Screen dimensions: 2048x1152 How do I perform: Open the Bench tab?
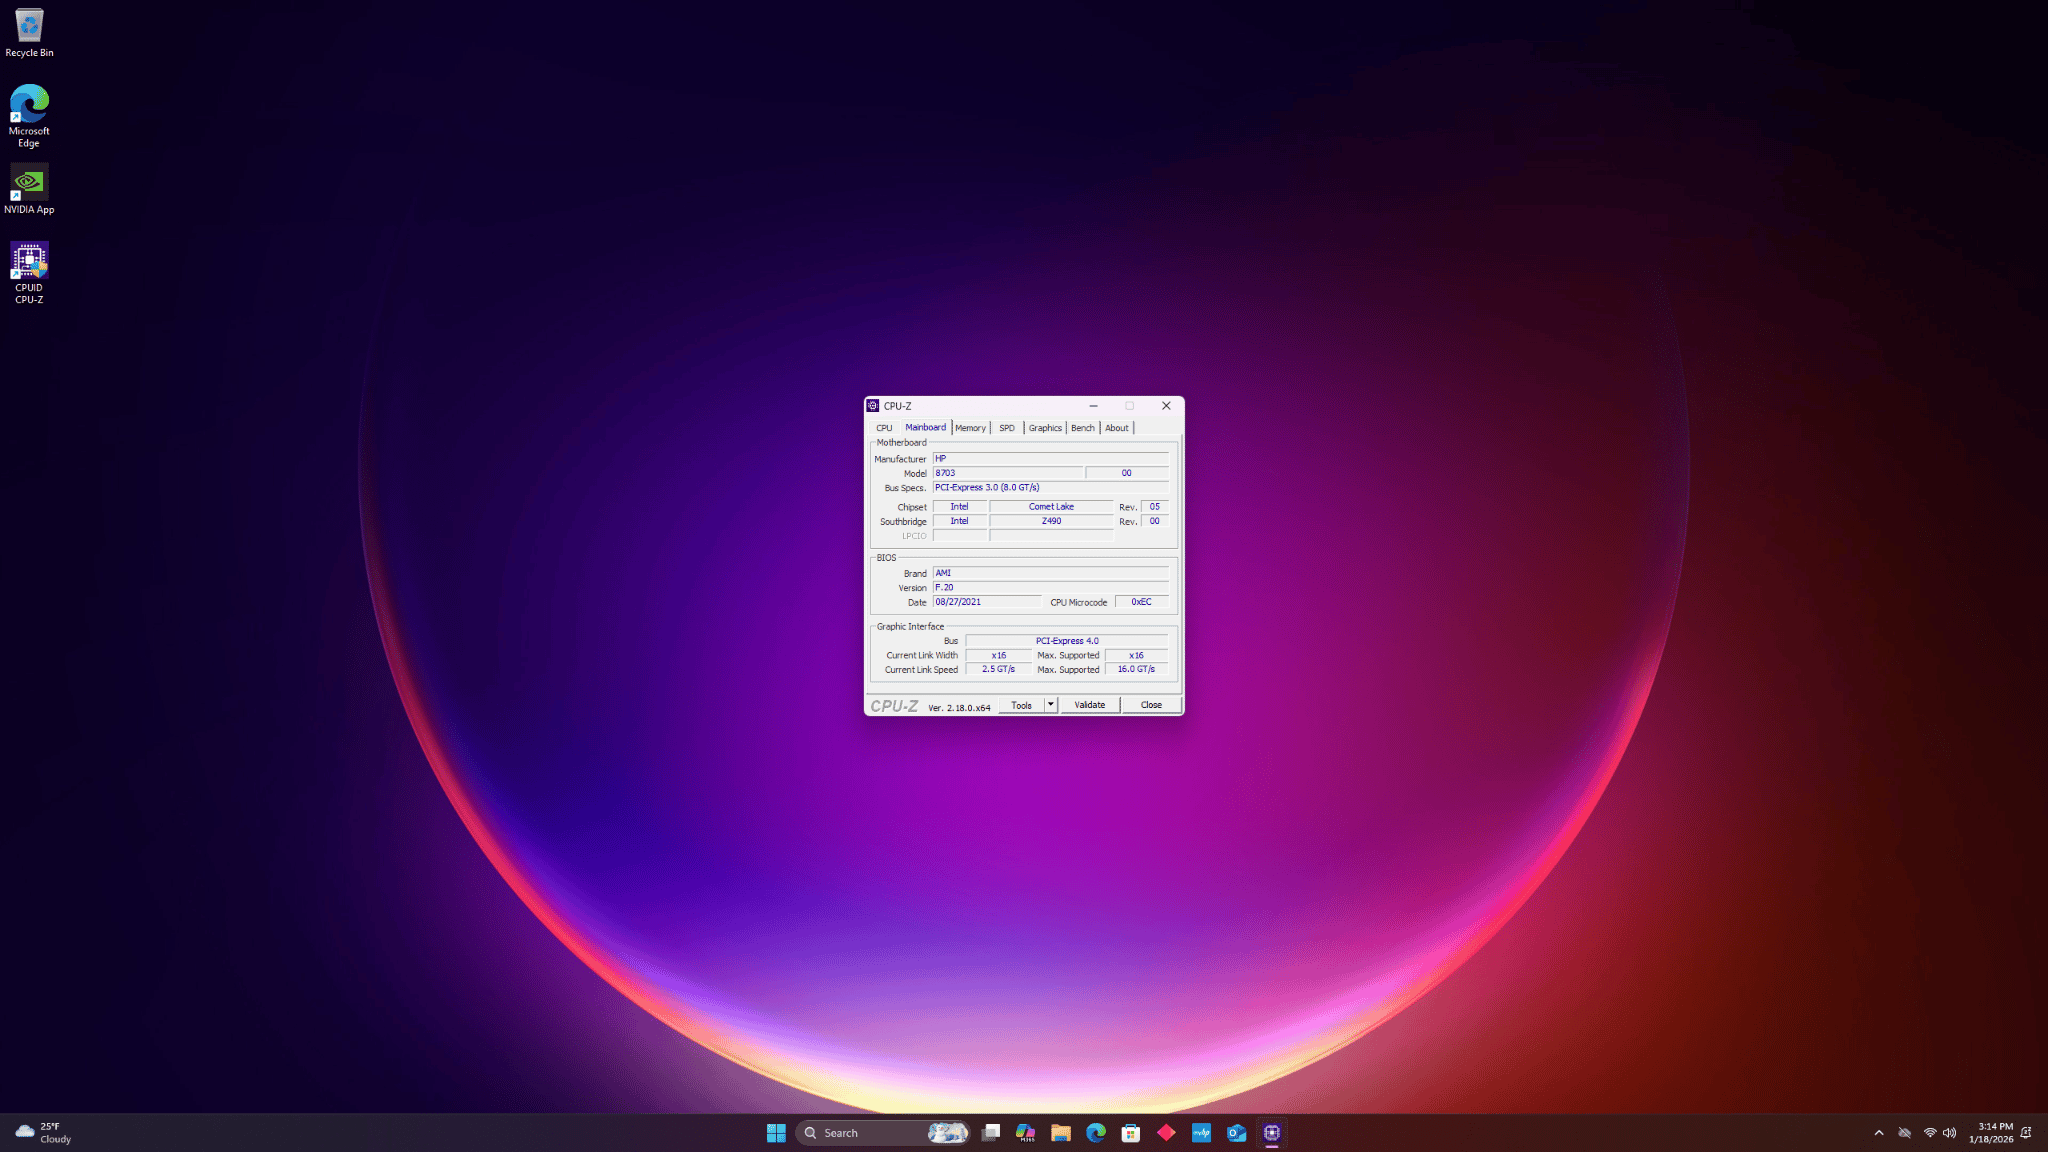pyautogui.click(x=1083, y=428)
